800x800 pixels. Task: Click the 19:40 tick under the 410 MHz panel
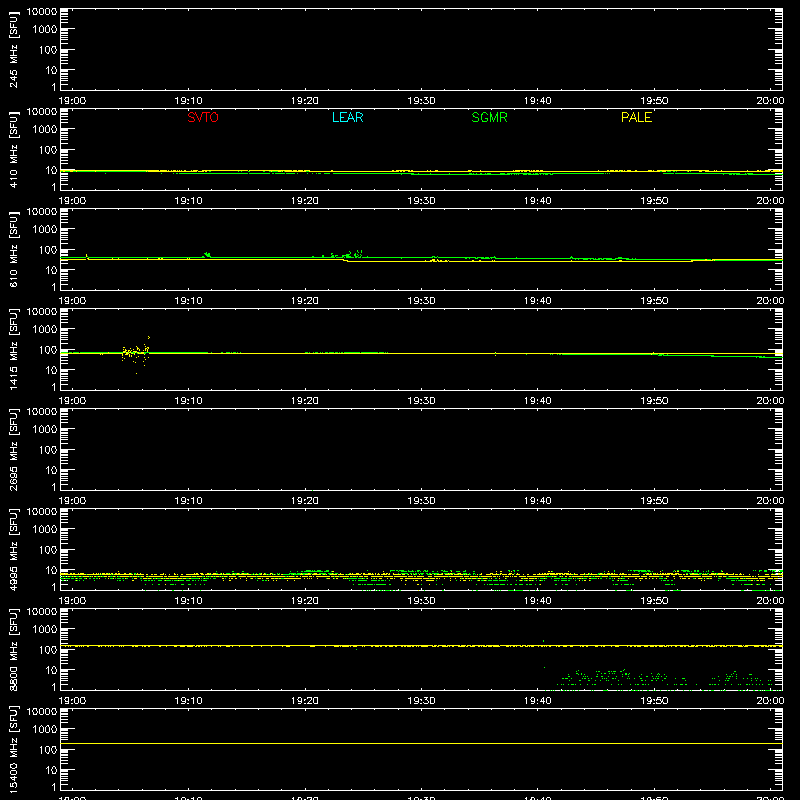[x=538, y=201]
